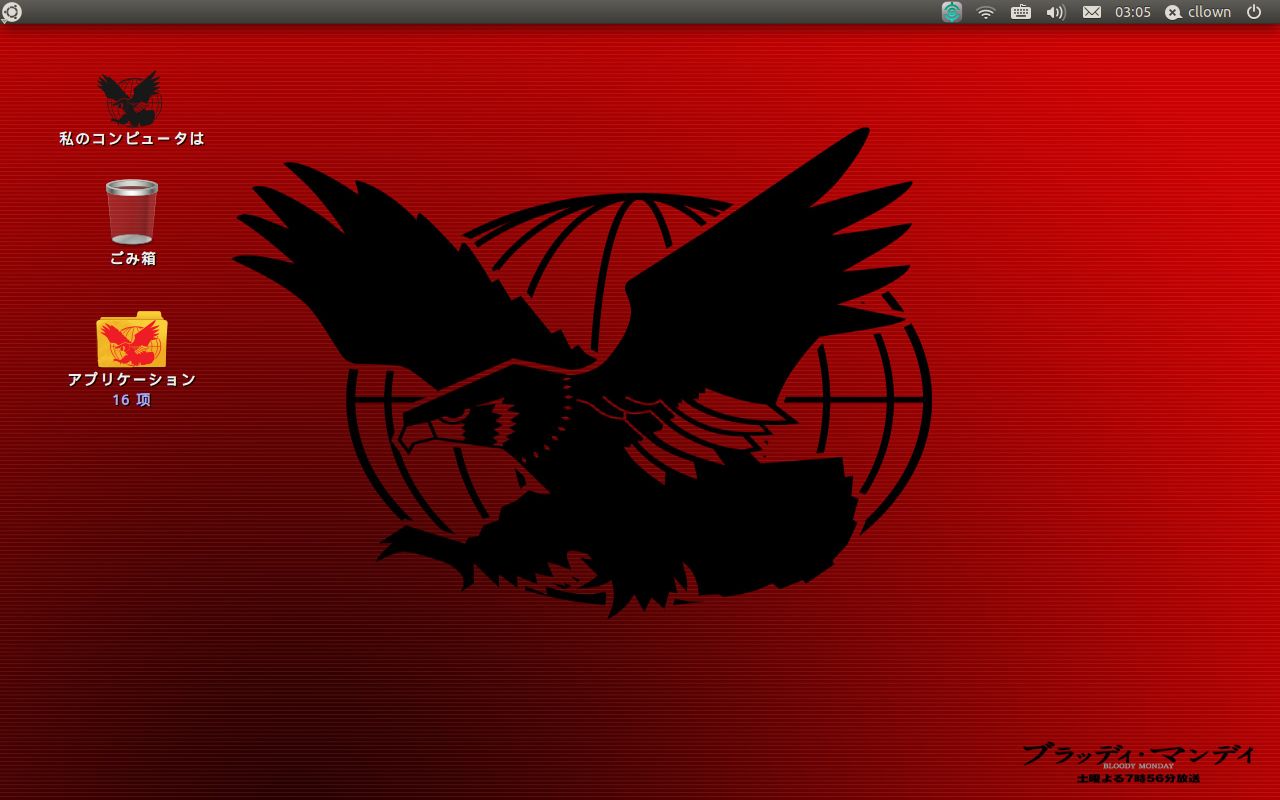The width and height of the screenshot is (1280, 800).
Task: Click the chat status icon beside cllown
Action: [x=1173, y=12]
